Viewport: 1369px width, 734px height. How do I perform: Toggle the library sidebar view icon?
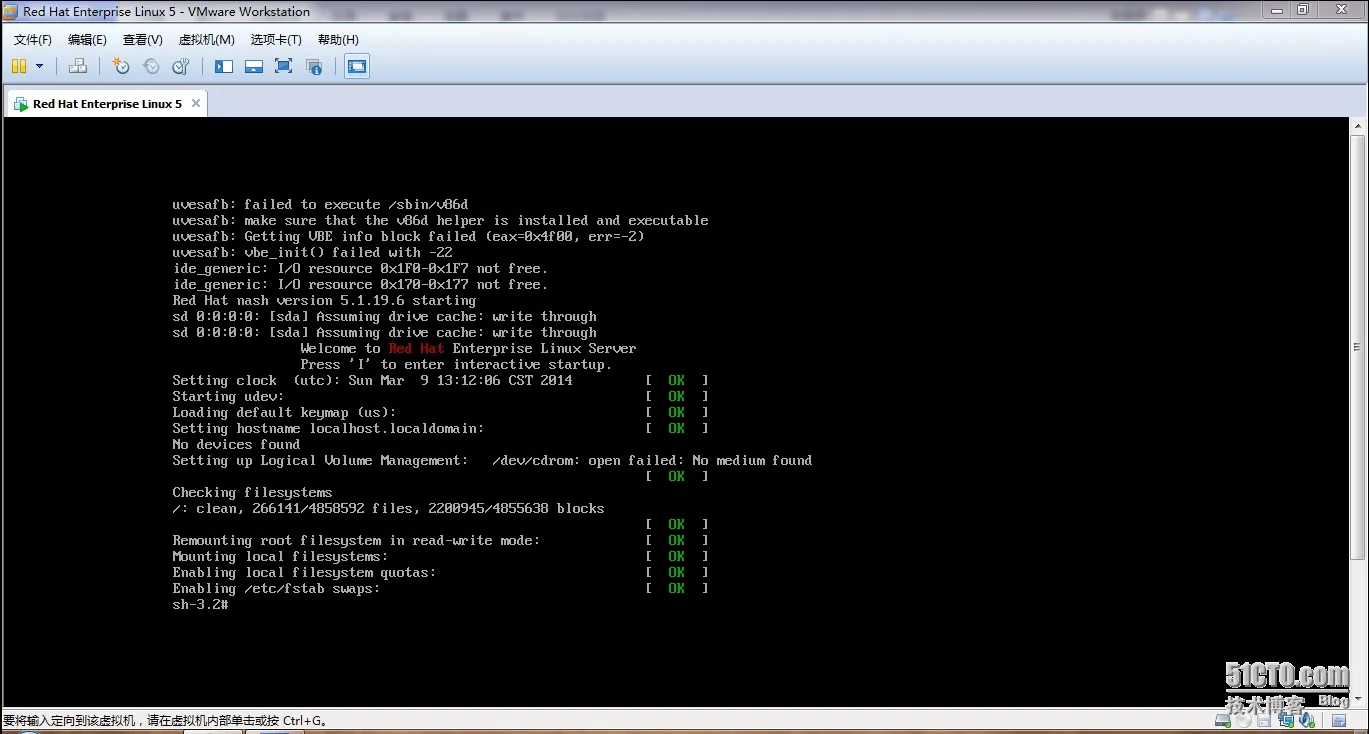coord(224,66)
